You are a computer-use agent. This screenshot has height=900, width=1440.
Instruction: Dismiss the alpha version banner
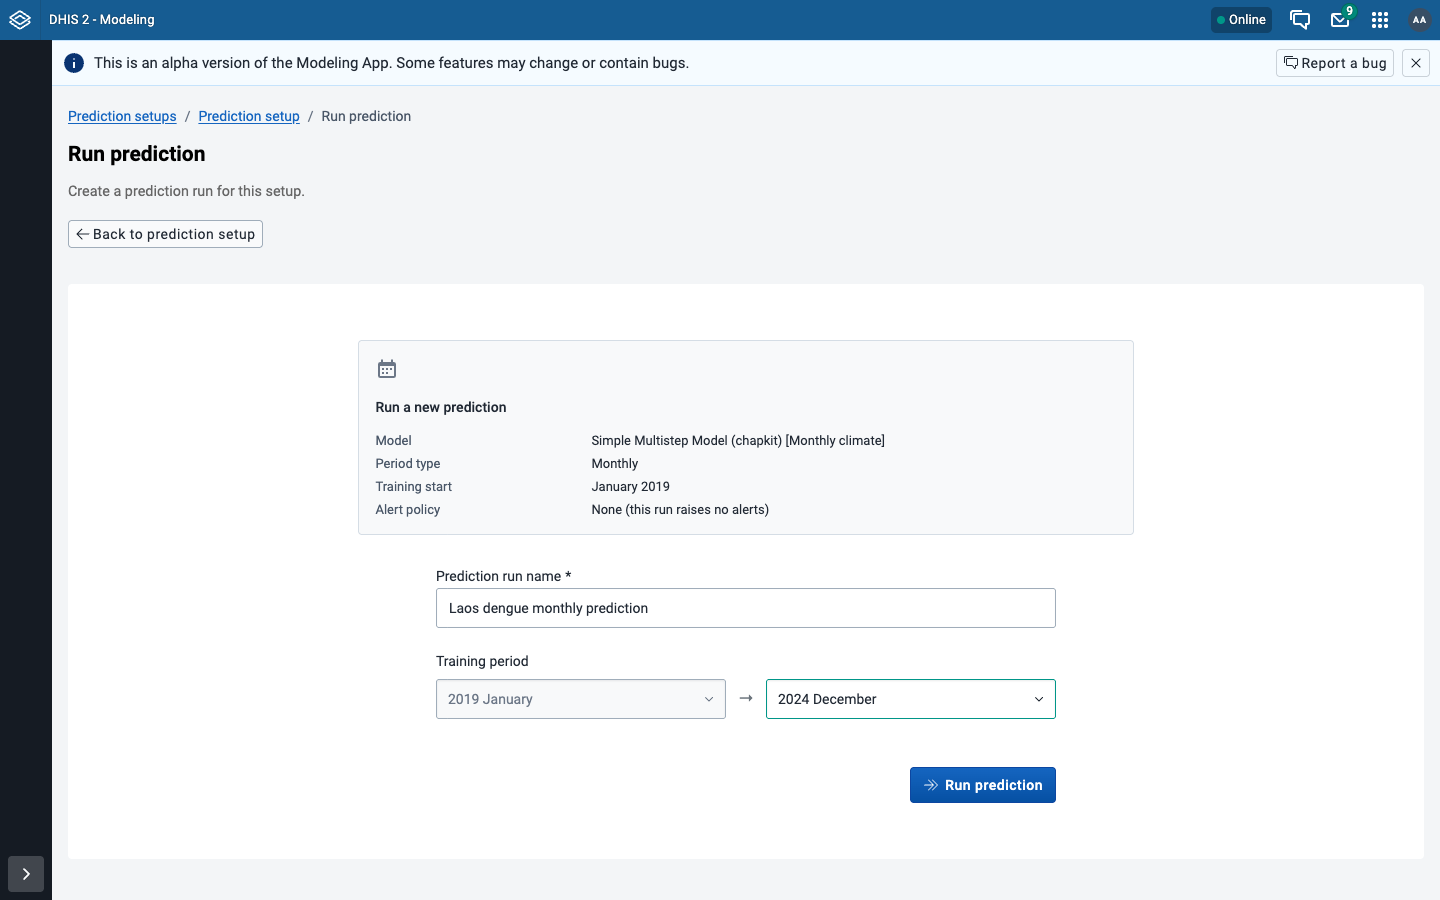tap(1416, 63)
